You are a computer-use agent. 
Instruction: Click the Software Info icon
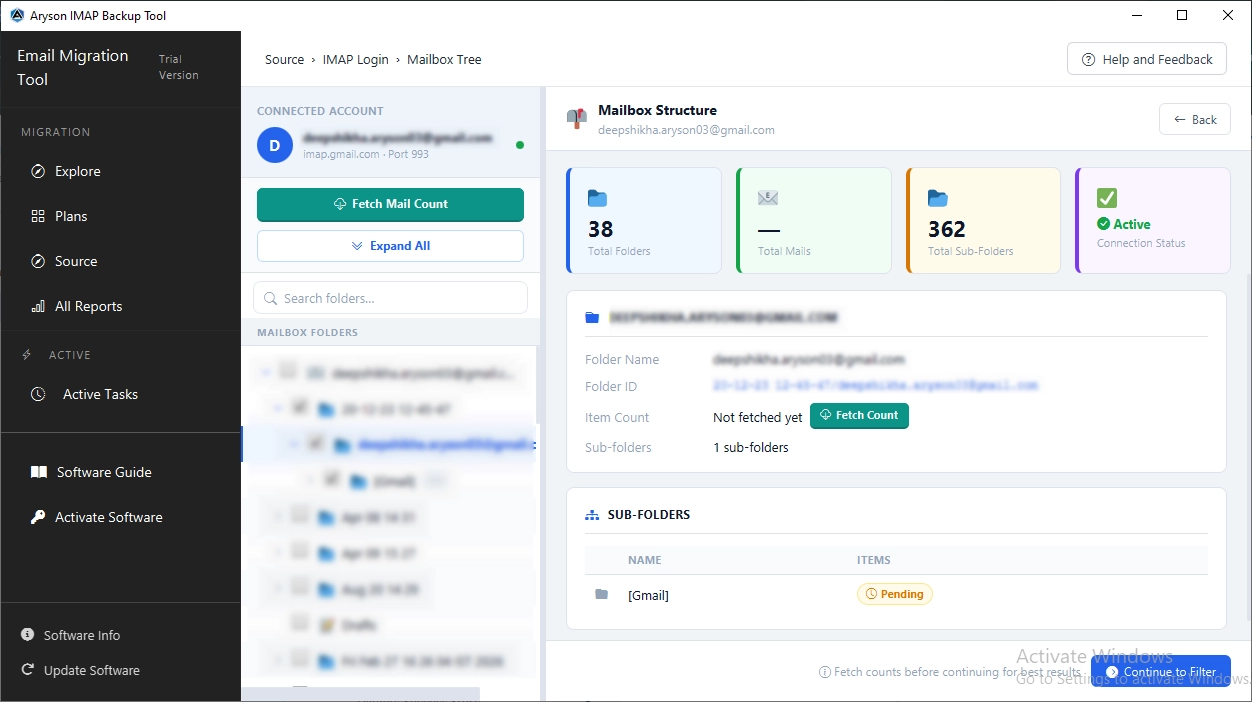coord(28,635)
